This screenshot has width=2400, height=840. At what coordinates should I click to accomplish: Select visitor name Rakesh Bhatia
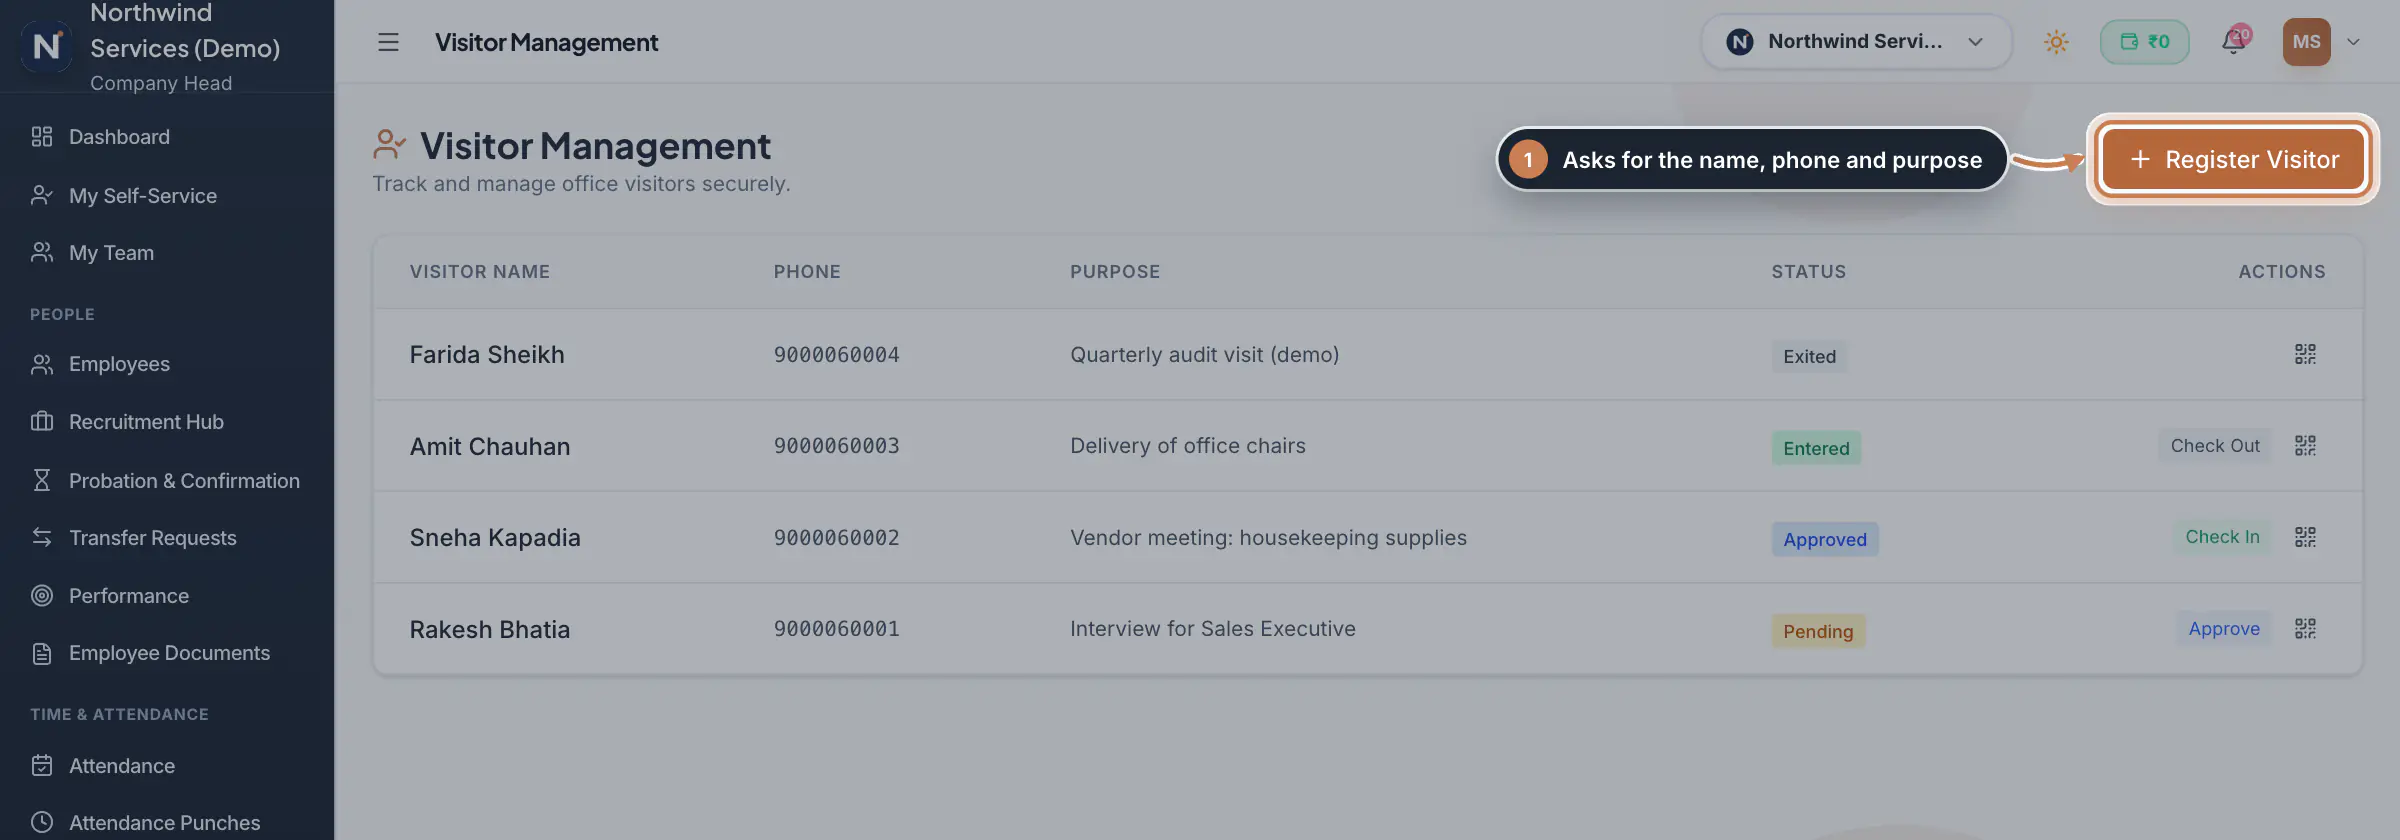pos(490,629)
